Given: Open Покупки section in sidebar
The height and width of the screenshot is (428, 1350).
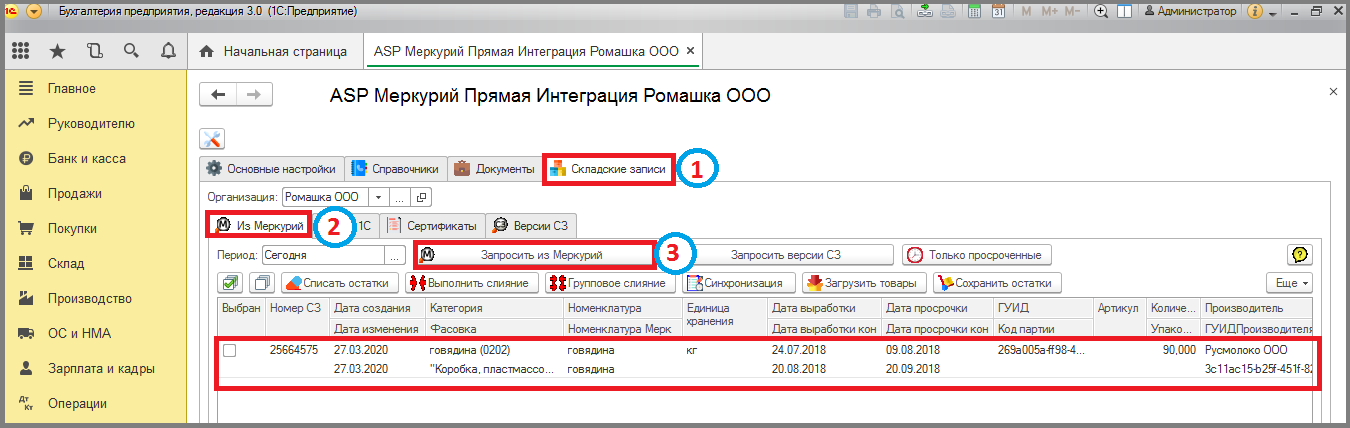Looking at the screenshot, I should point(73,229).
